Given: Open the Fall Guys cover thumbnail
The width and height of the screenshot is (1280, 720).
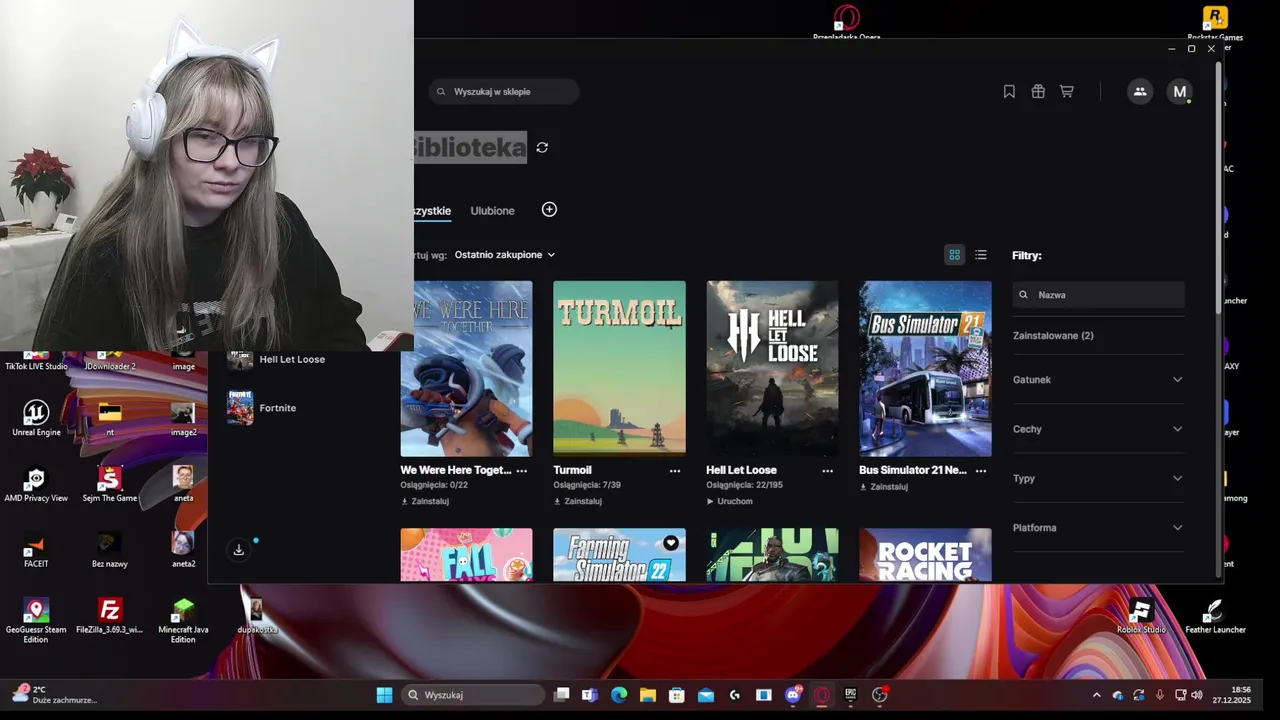Looking at the screenshot, I should pos(466,555).
